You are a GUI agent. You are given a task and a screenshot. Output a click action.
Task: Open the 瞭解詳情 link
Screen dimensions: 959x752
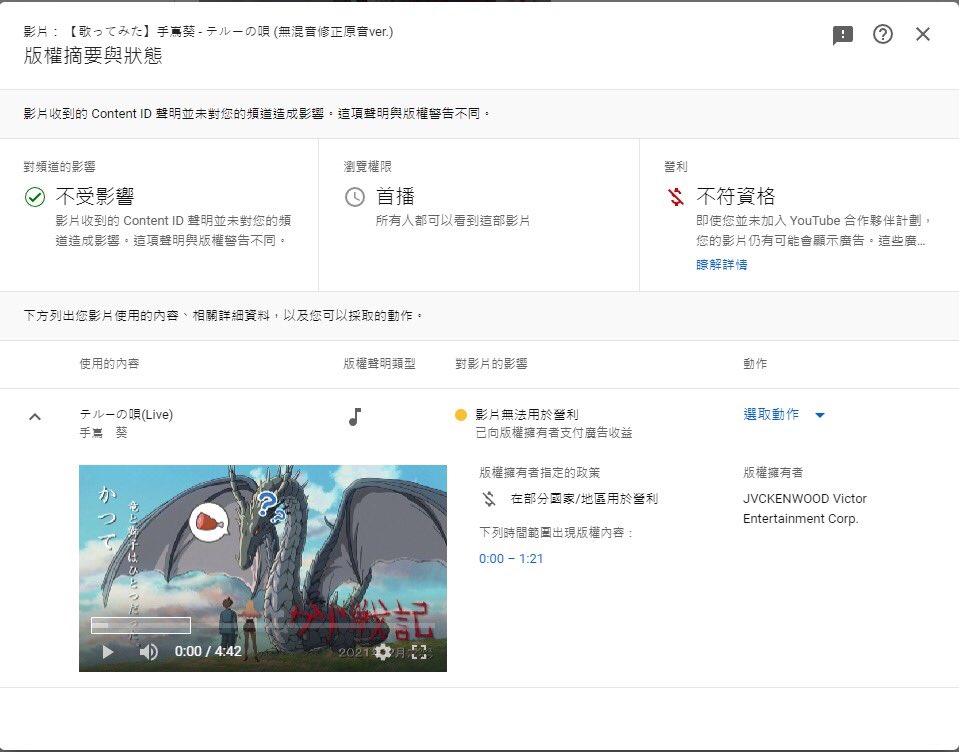pos(721,264)
